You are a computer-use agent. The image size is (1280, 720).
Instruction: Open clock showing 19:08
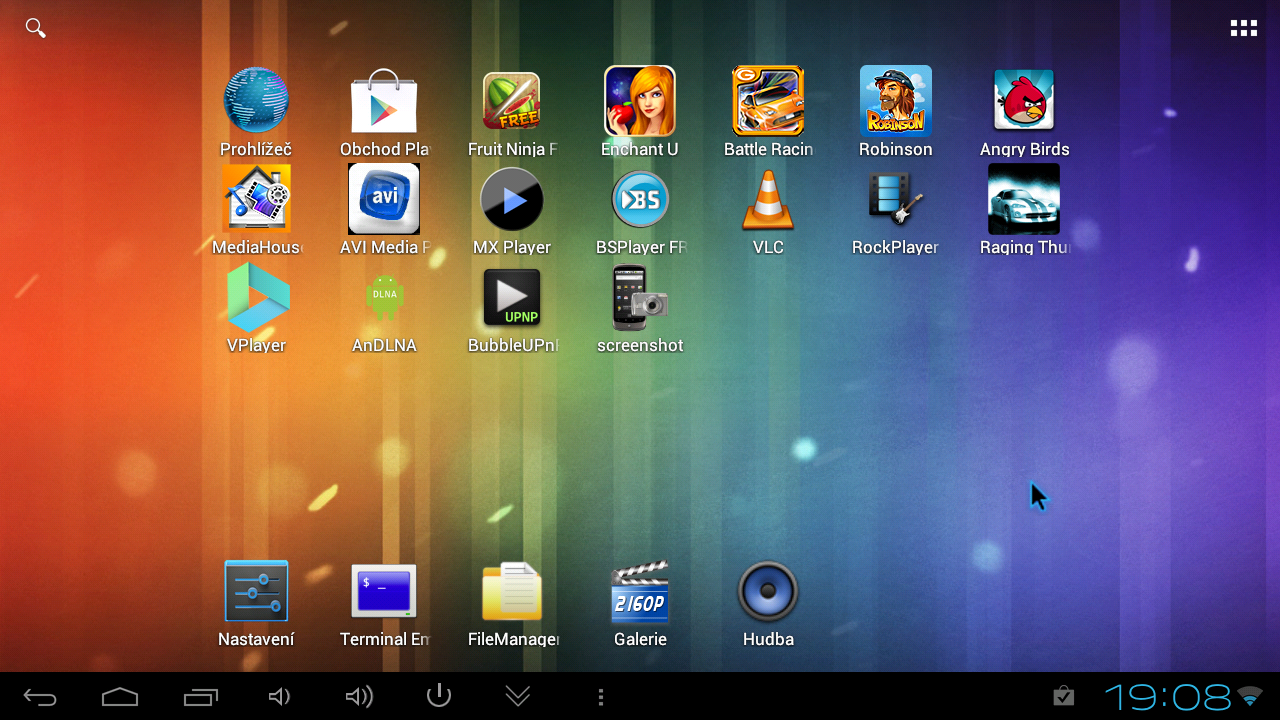pyautogui.click(x=1167, y=697)
